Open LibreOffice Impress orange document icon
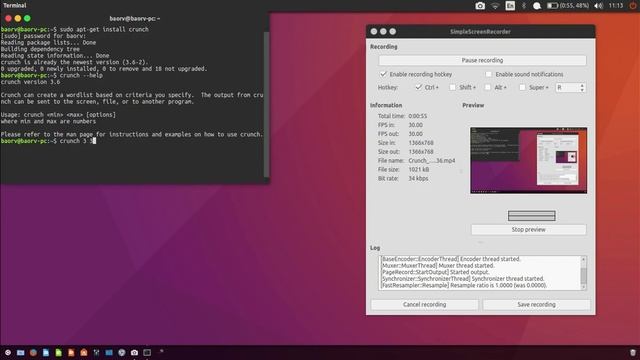Image resolution: width=640 pixels, height=360 pixels. pos(71,352)
